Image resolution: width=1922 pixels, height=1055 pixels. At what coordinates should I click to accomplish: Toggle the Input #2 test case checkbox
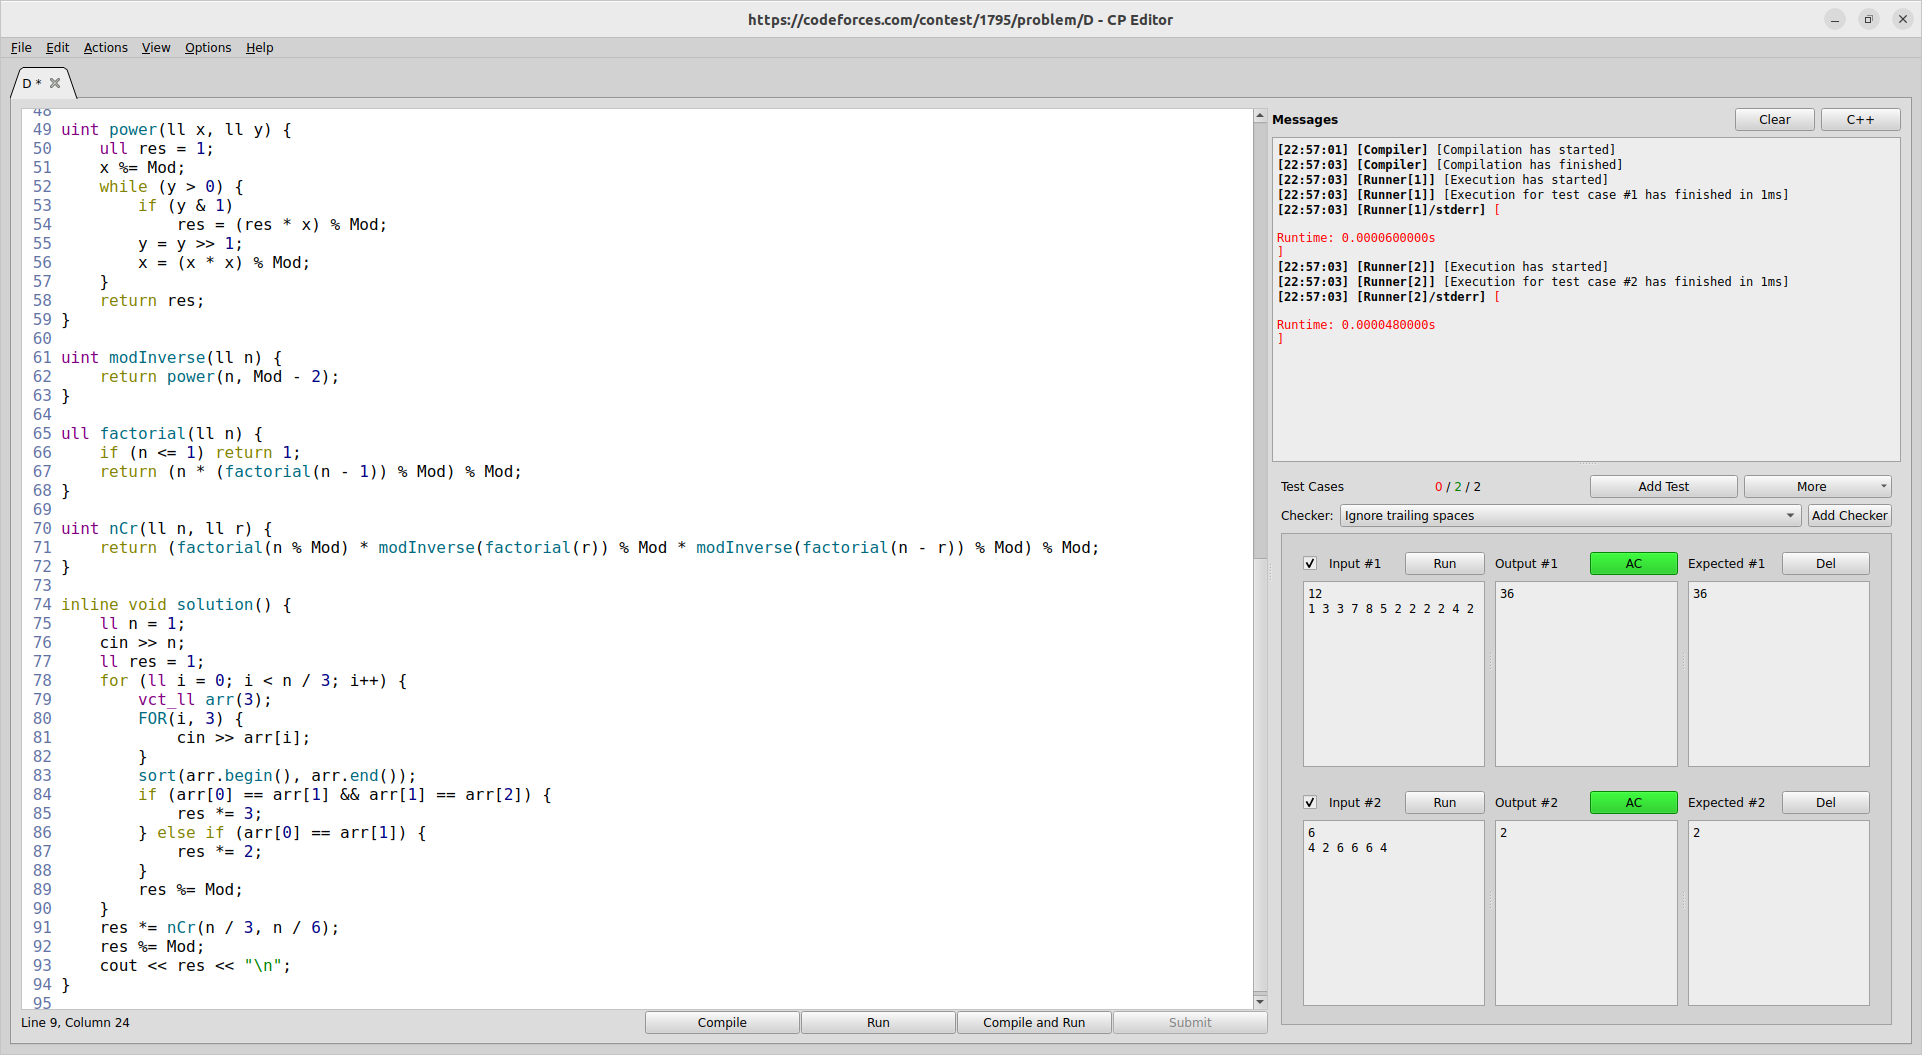pyautogui.click(x=1310, y=802)
